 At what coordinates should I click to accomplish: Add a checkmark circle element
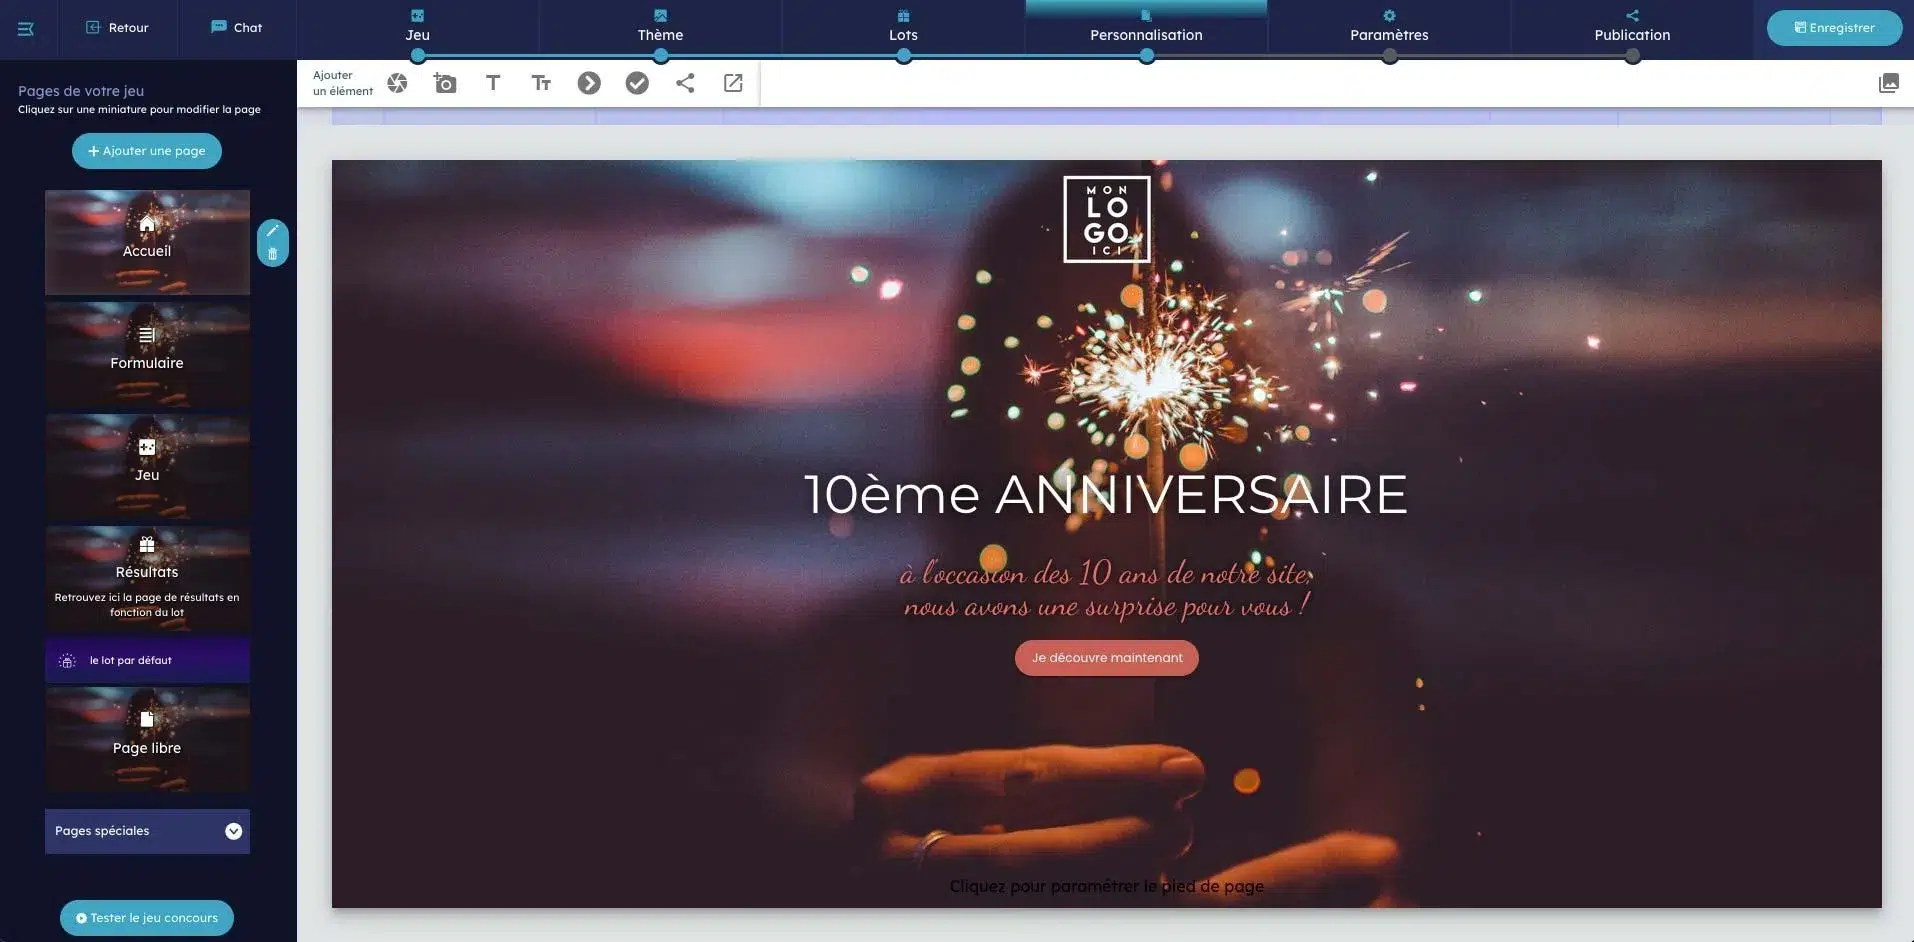coord(637,83)
